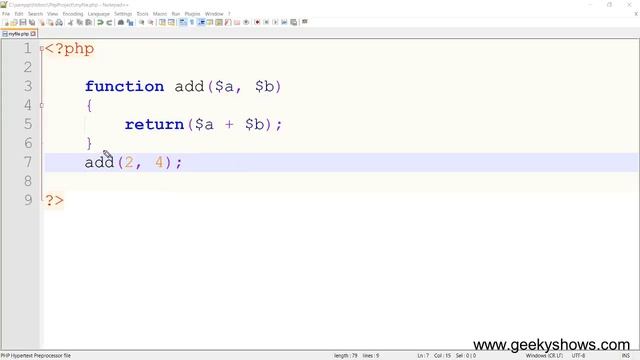The image size is (640, 360).
Task: Toggle Show All Characters icon
Action: 192,22
